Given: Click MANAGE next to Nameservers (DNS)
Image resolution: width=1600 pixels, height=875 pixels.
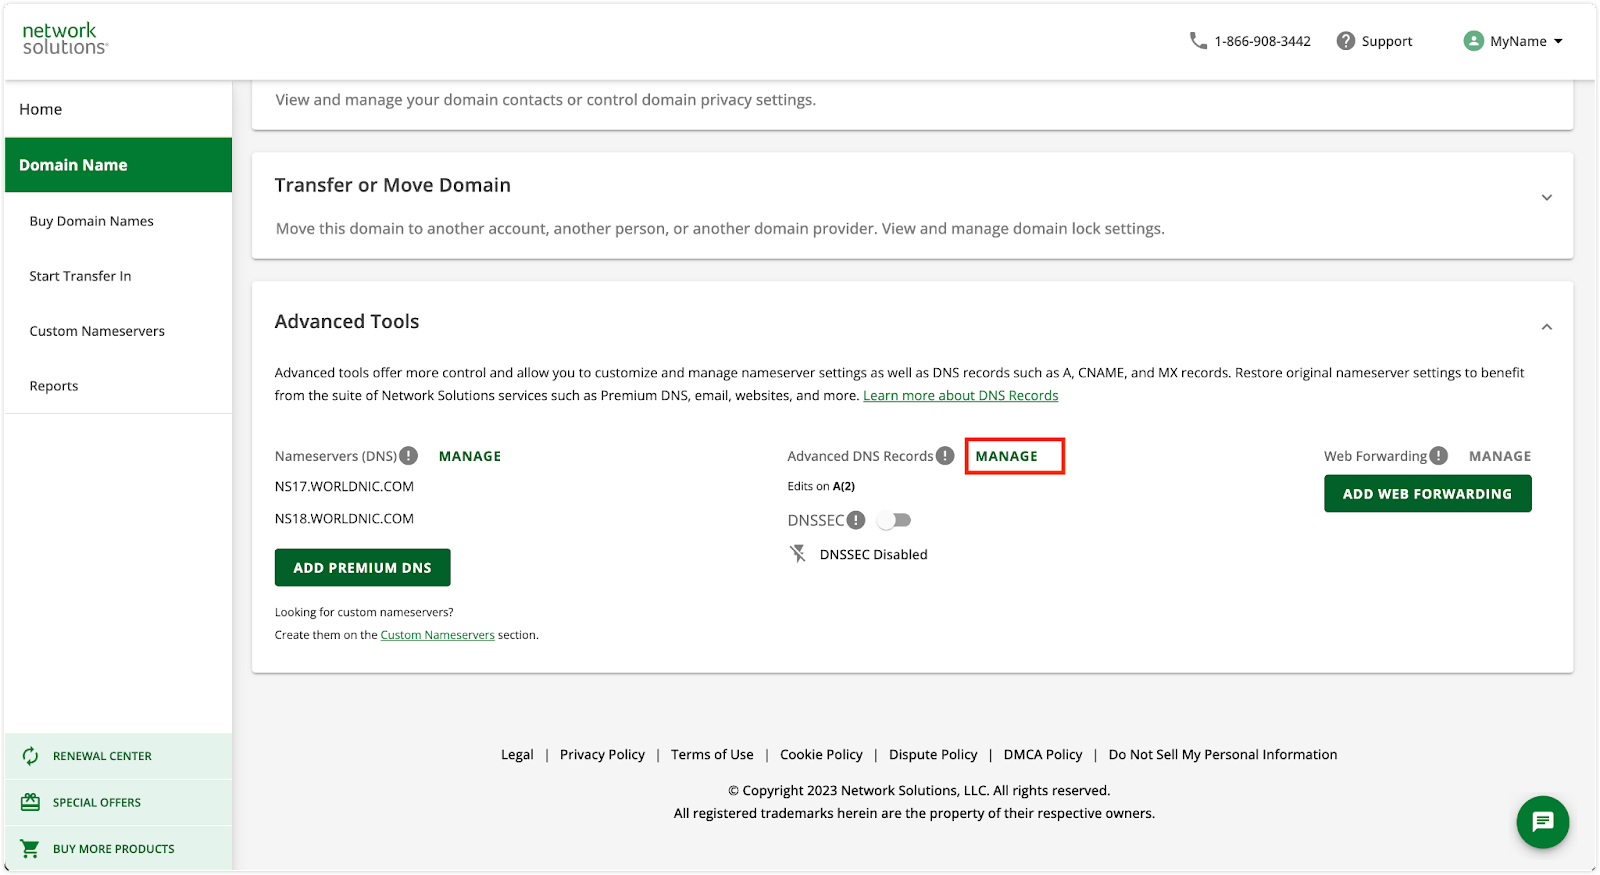Looking at the screenshot, I should 470,456.
